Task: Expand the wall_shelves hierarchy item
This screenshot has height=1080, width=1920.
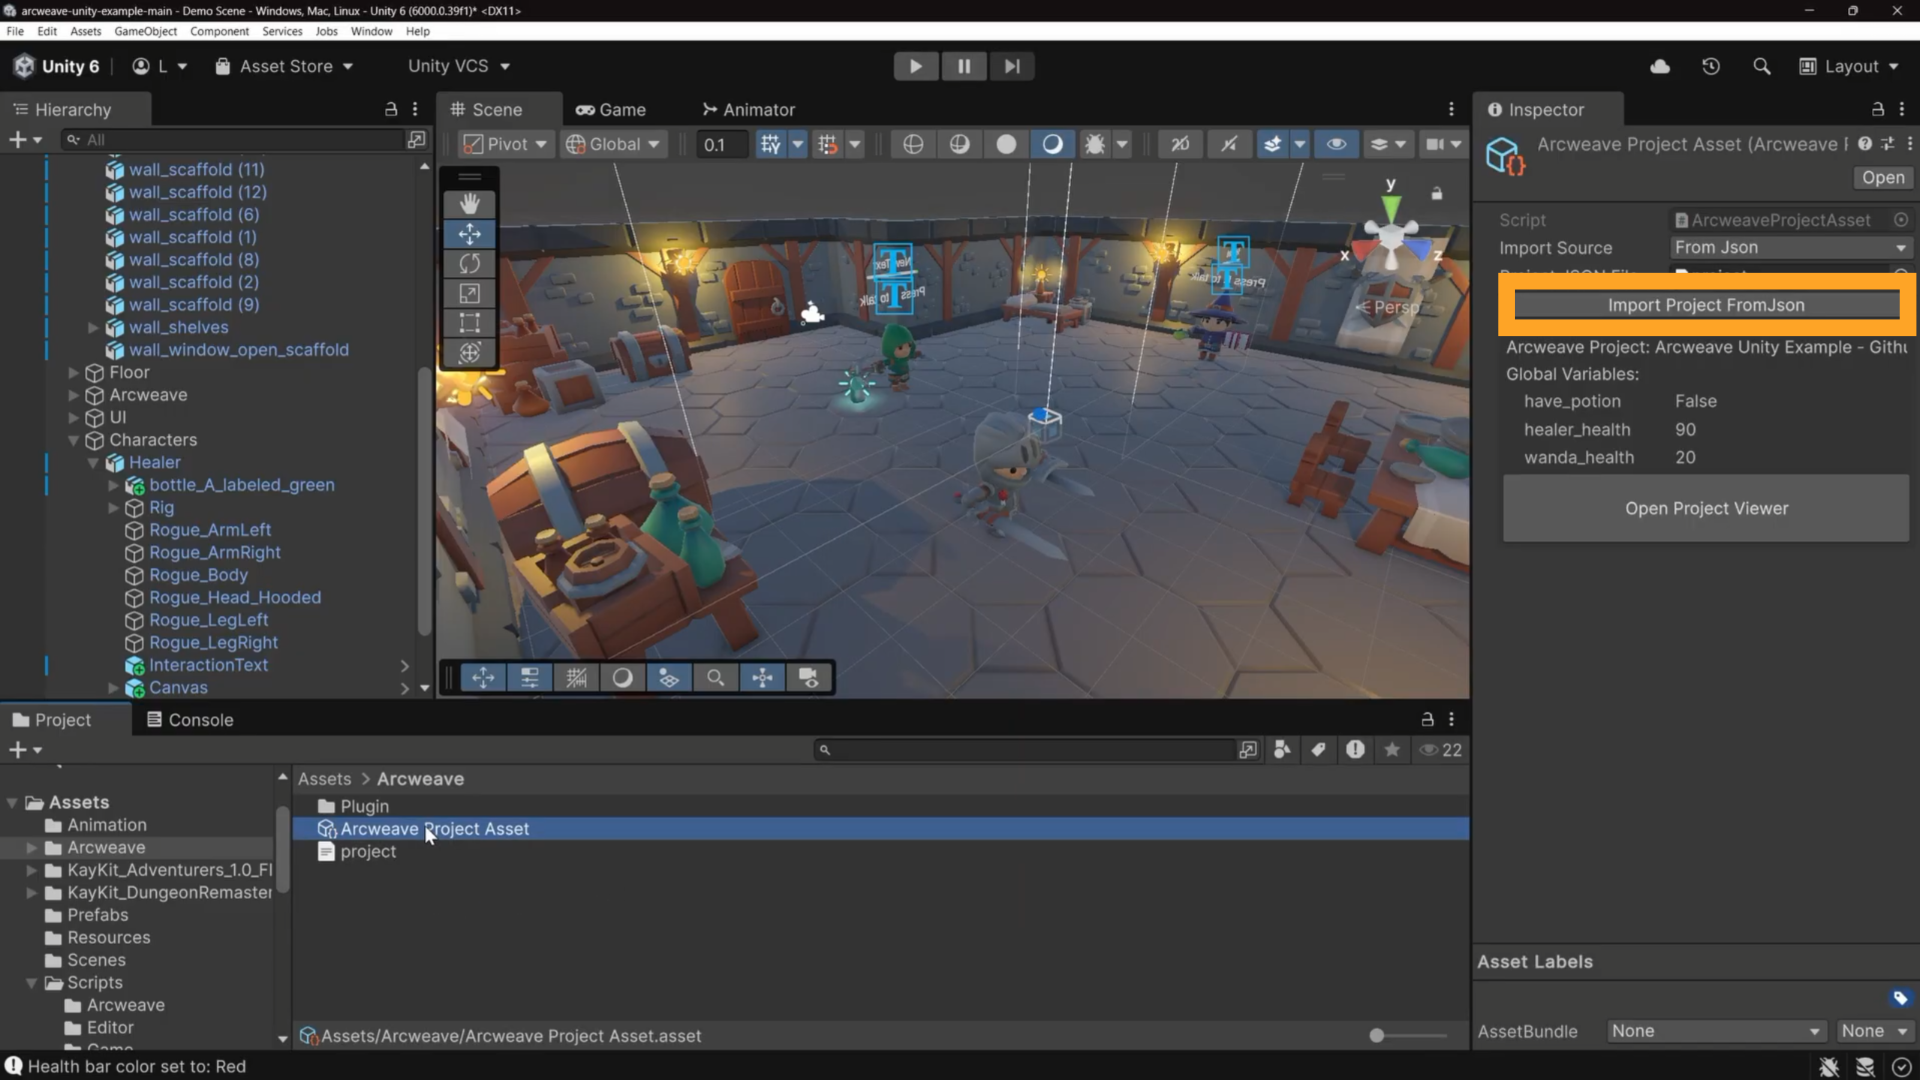Action: [x=93, y=327]
